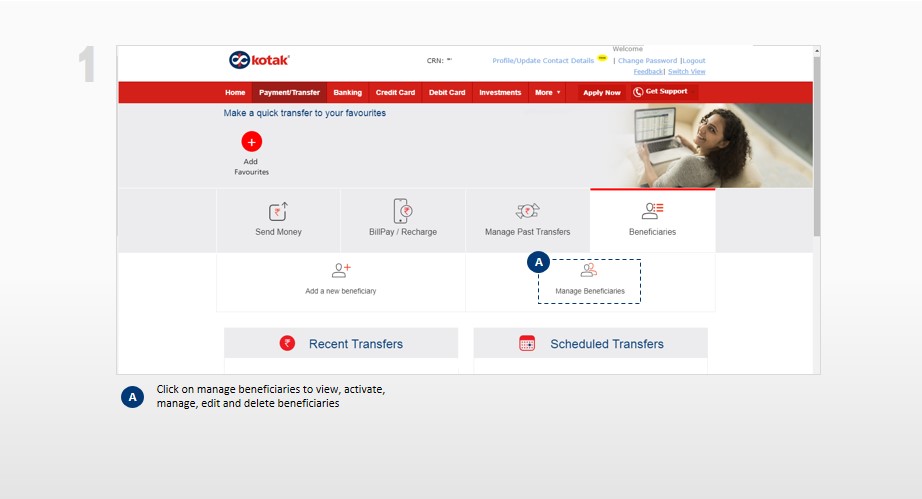Click Get Support text
The width and height of the screenshot is (922, 499).
666,91
